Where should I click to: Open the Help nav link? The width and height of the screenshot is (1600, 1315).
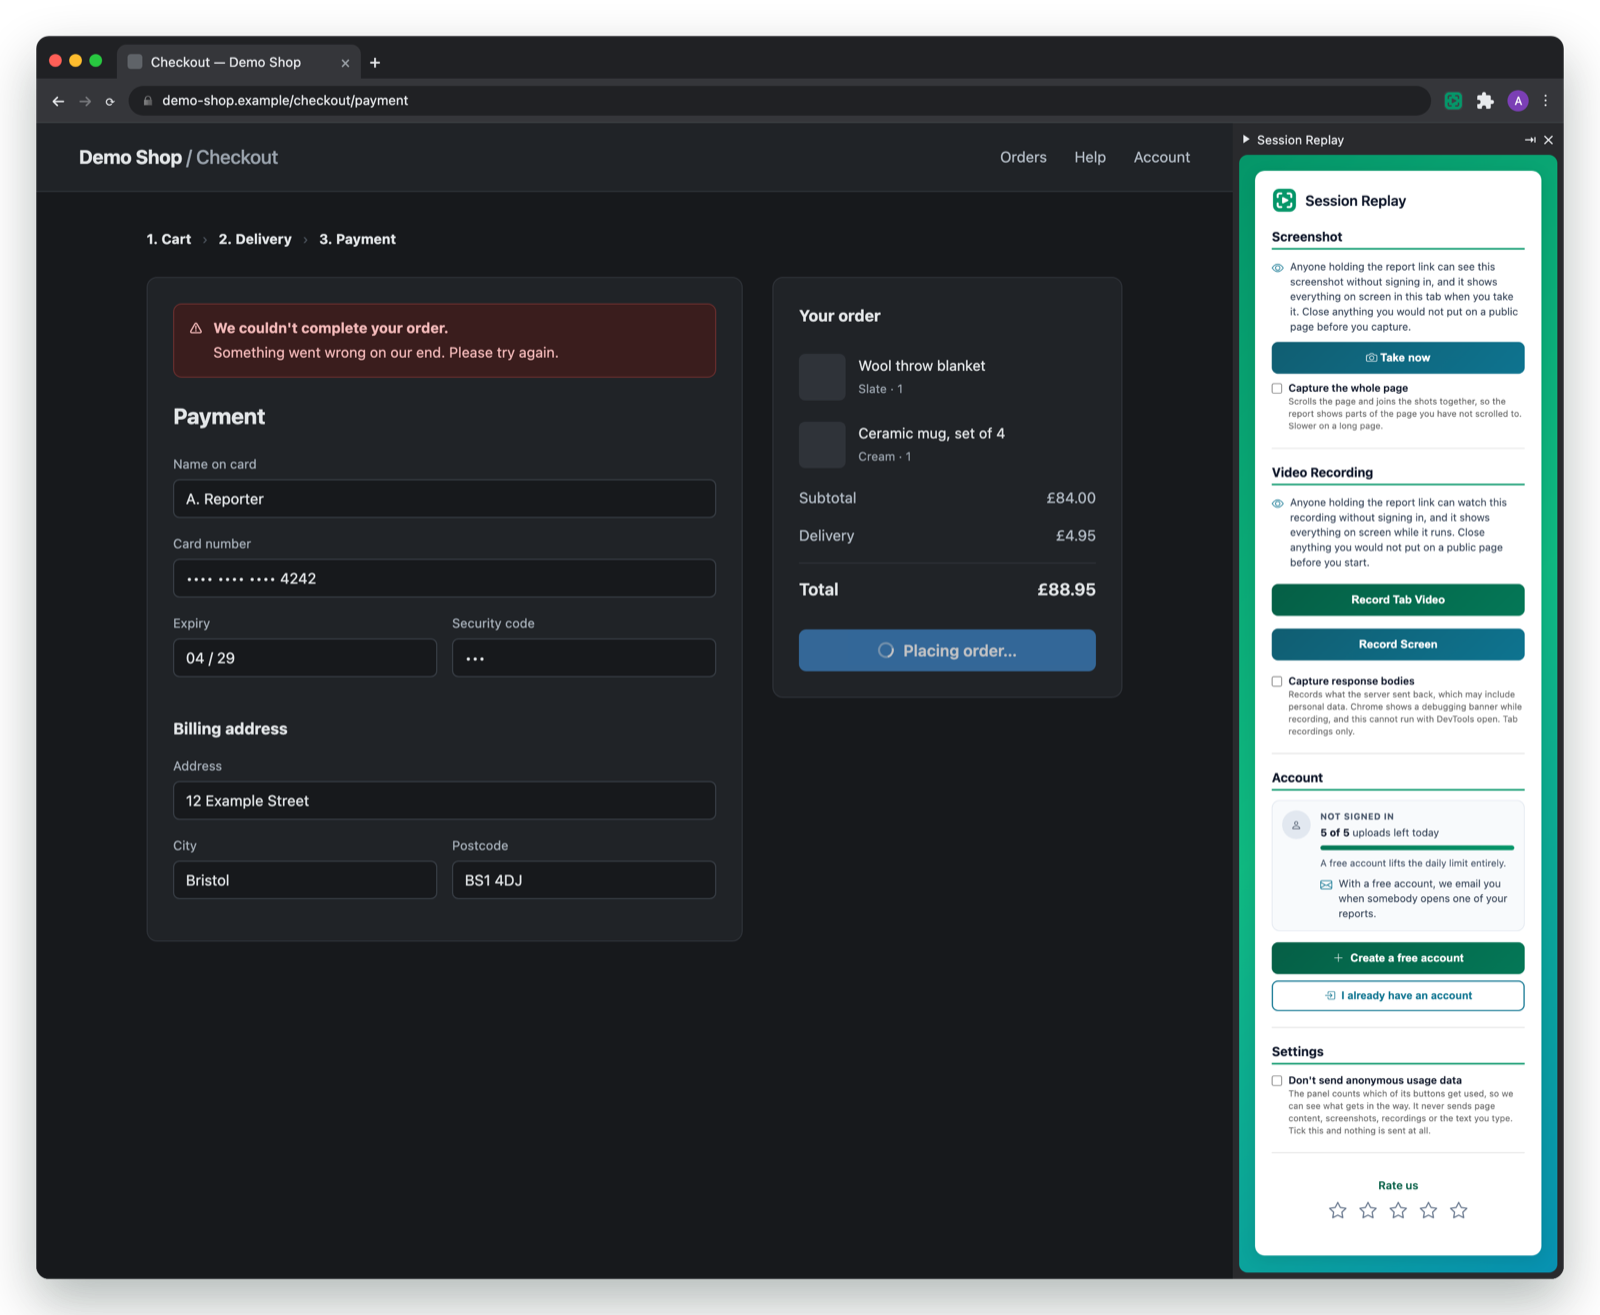pos(1090,157)
